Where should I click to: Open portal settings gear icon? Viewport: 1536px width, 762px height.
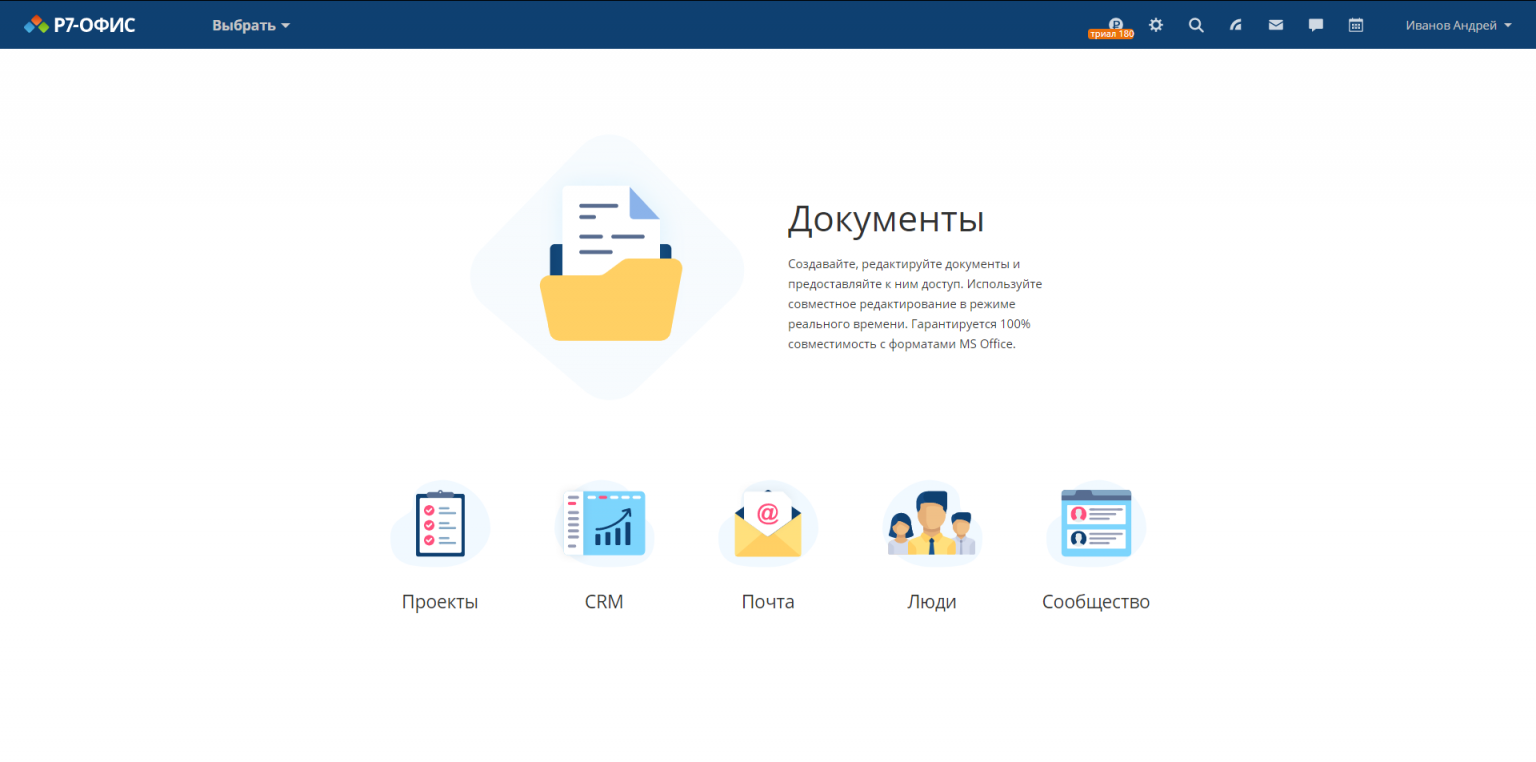[x=1156, y=25]
